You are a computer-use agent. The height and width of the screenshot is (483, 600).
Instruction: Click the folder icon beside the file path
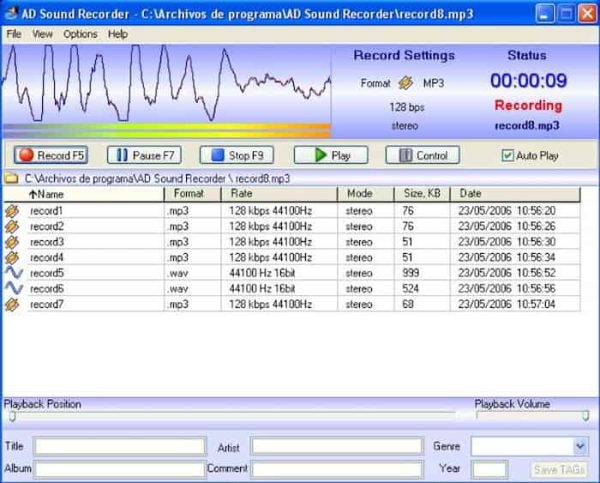pos(11,178)
